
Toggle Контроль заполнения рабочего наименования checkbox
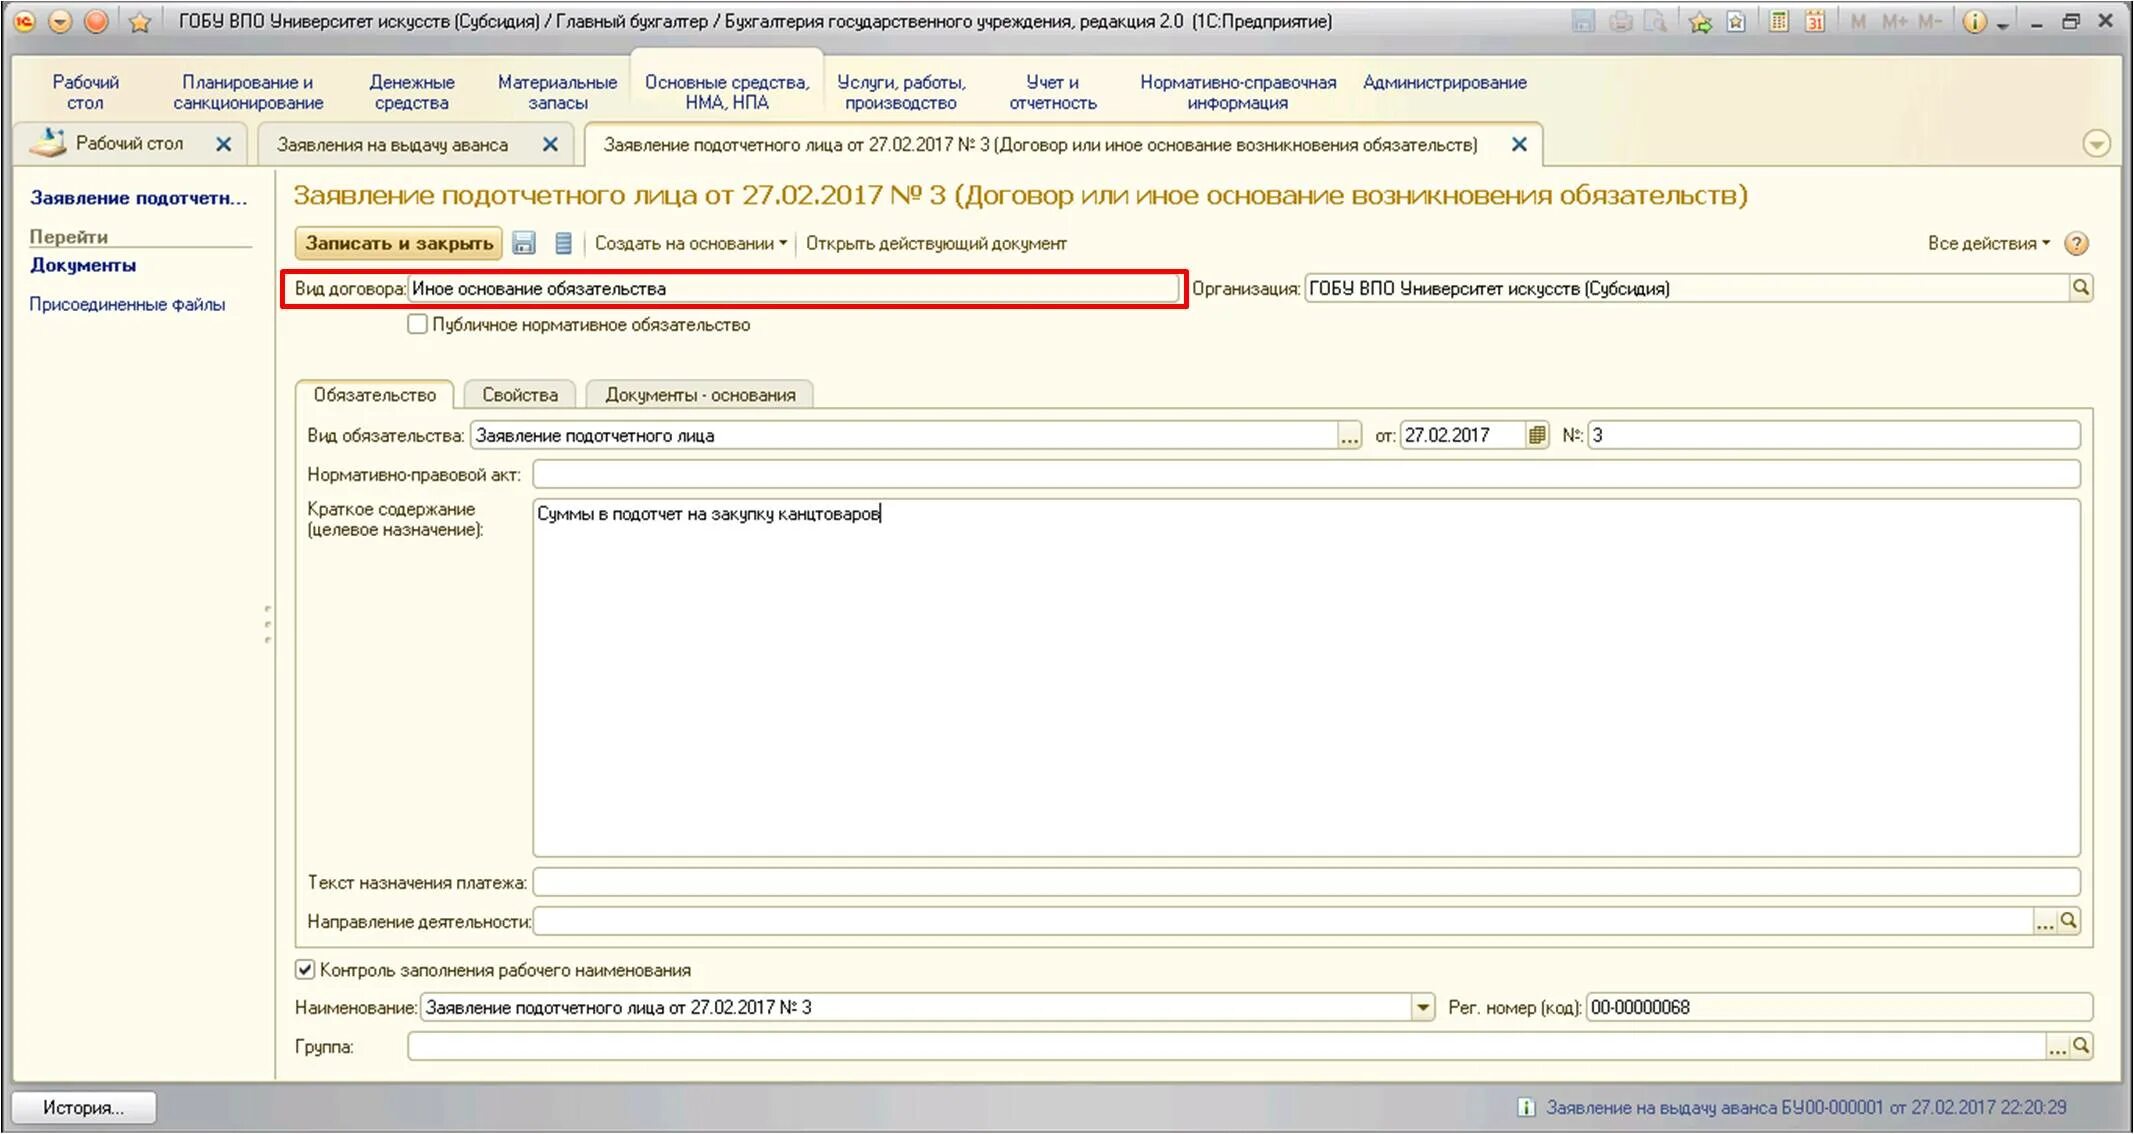click(305, 969)
